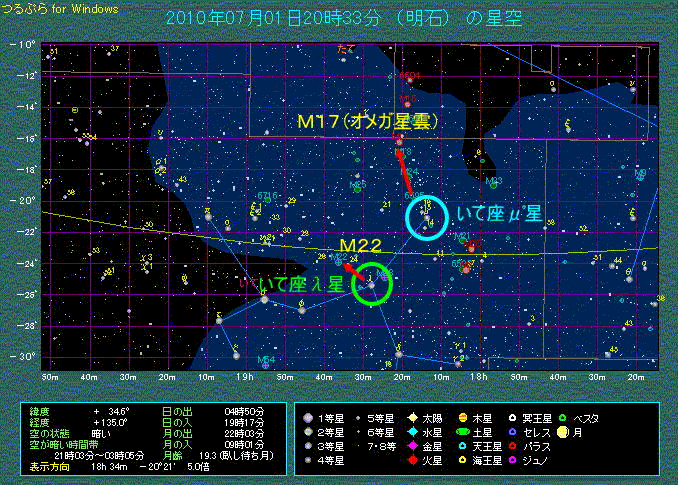Select the Ceres (セレス) legend icon
This screenshot has height=485, width=678.
tap(512, 432)
